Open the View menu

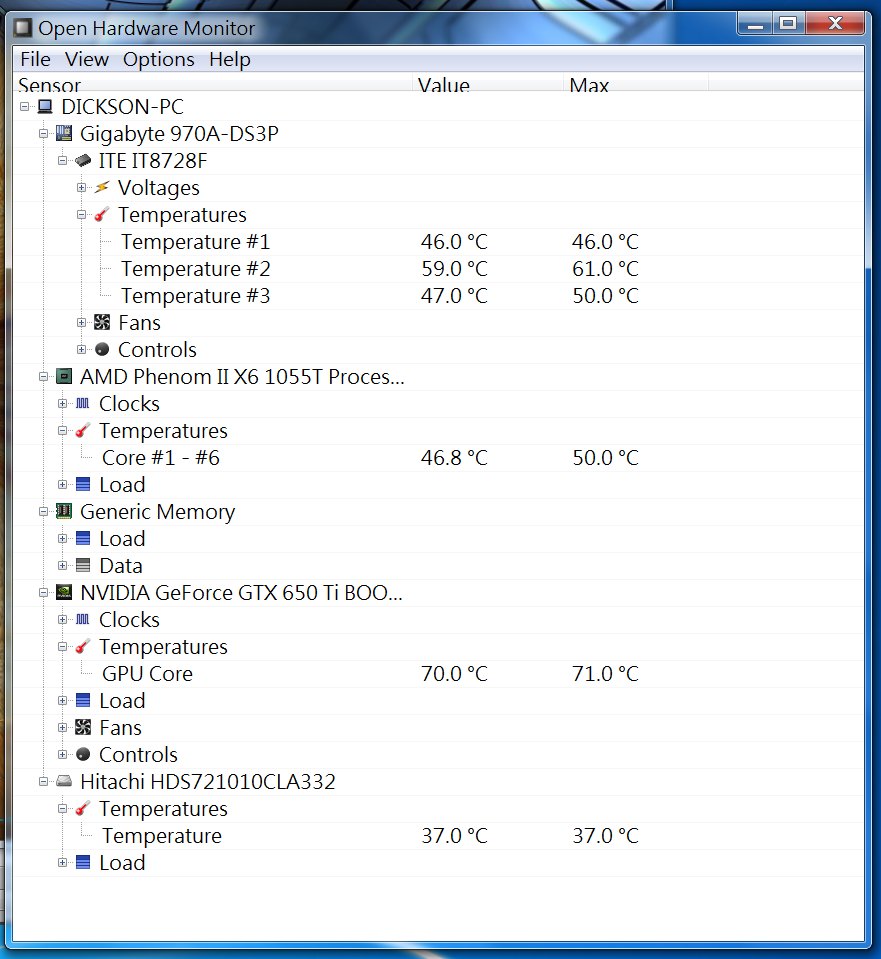tap(87, 59)
